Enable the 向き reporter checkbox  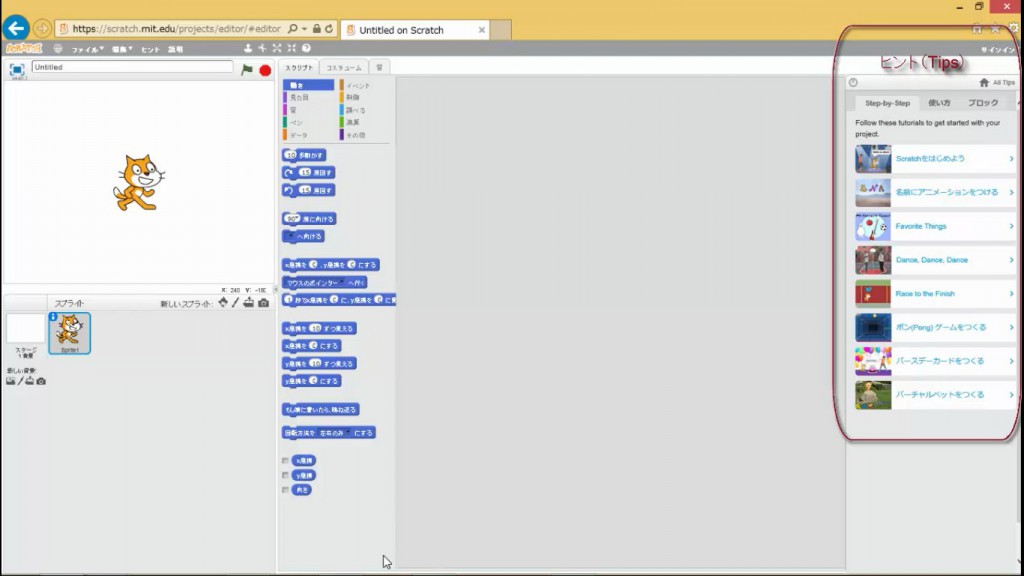[x=285, y=490]
